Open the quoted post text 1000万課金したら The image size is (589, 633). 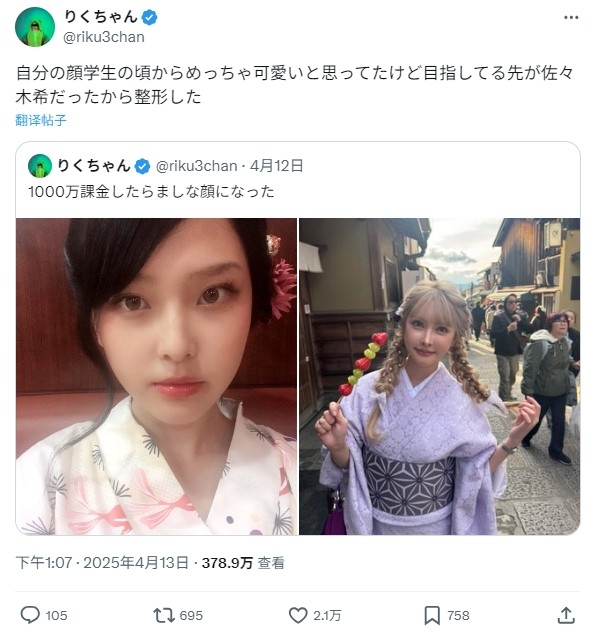[151, 191]
